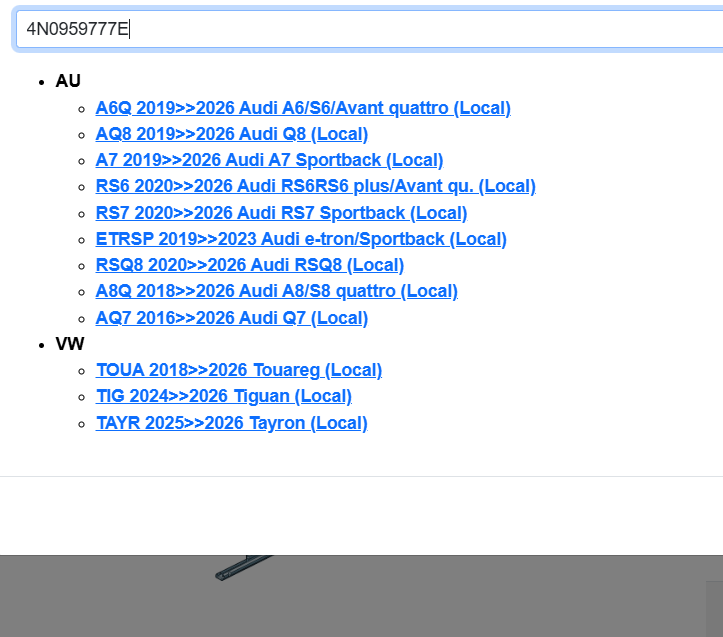The image size is (723, 637).
Task: Open the TIG 2024>>2026 Tiguan link
Action: [x=223, y=396]
